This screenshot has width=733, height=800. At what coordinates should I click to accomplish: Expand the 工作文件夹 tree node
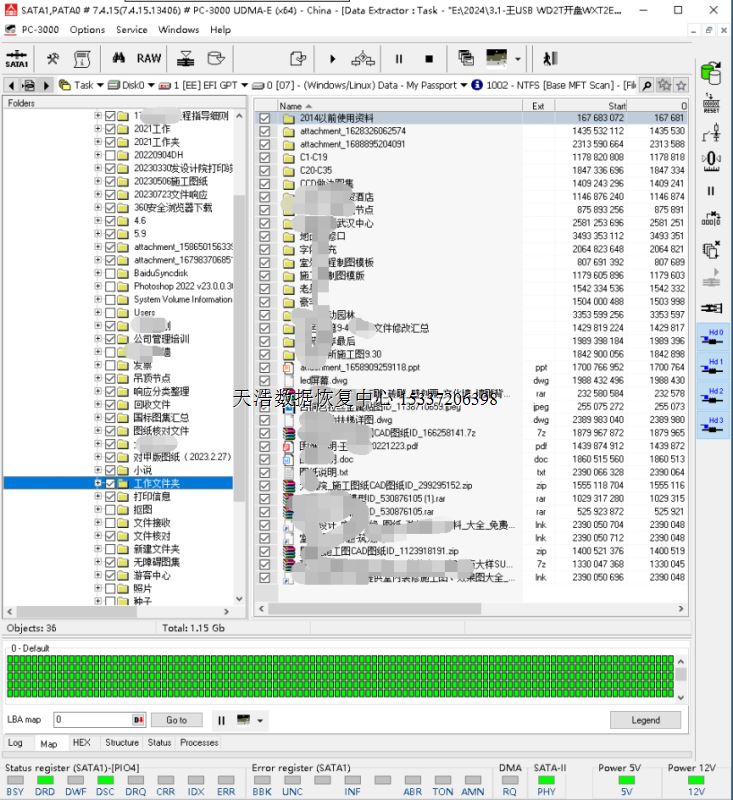point(98,483)
